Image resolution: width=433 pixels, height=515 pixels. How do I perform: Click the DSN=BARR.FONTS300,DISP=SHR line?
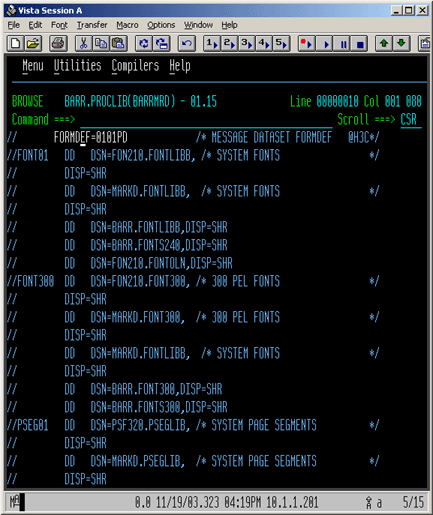click(x=159, y=408)
